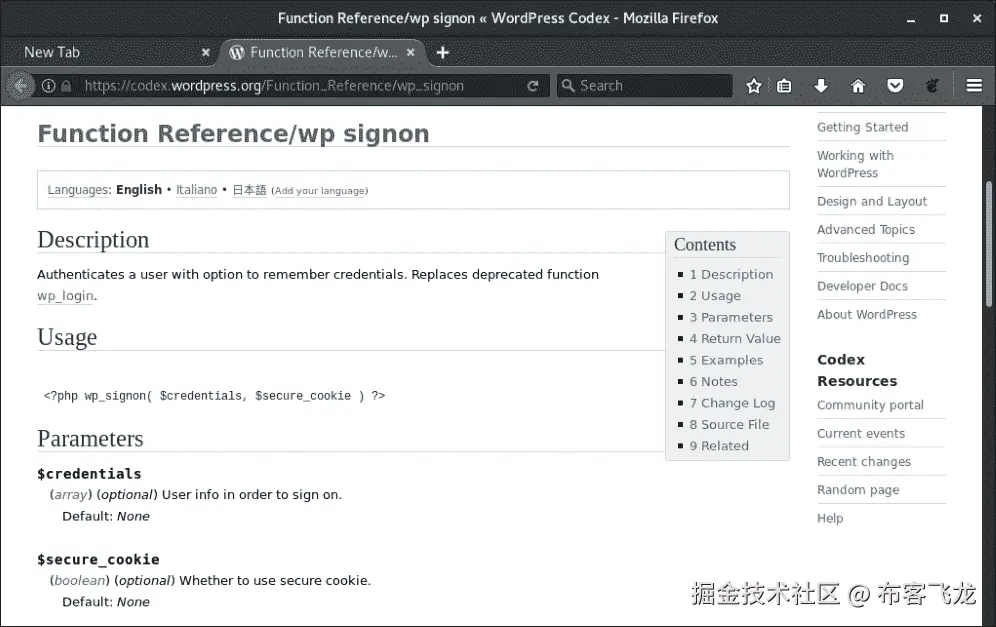Open Random page link

pyautogui.click(x=858, y=490)
